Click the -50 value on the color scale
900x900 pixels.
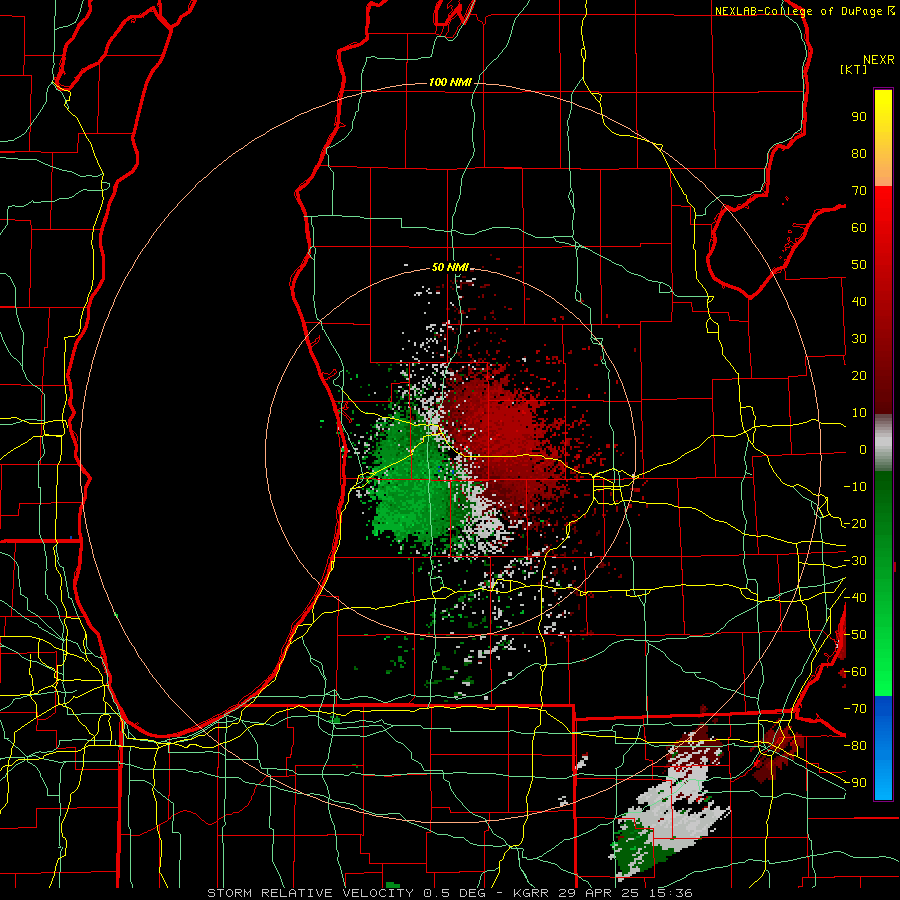855,635
